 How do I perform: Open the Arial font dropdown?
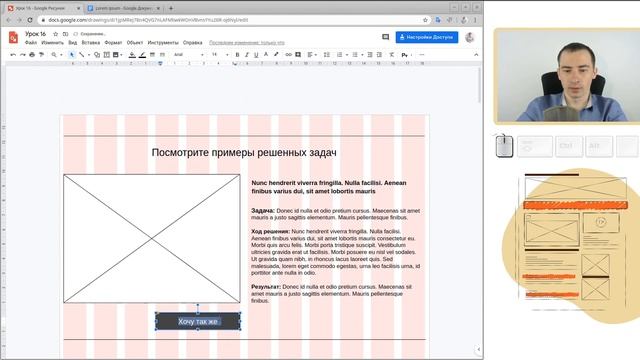[x=189, y=55]
